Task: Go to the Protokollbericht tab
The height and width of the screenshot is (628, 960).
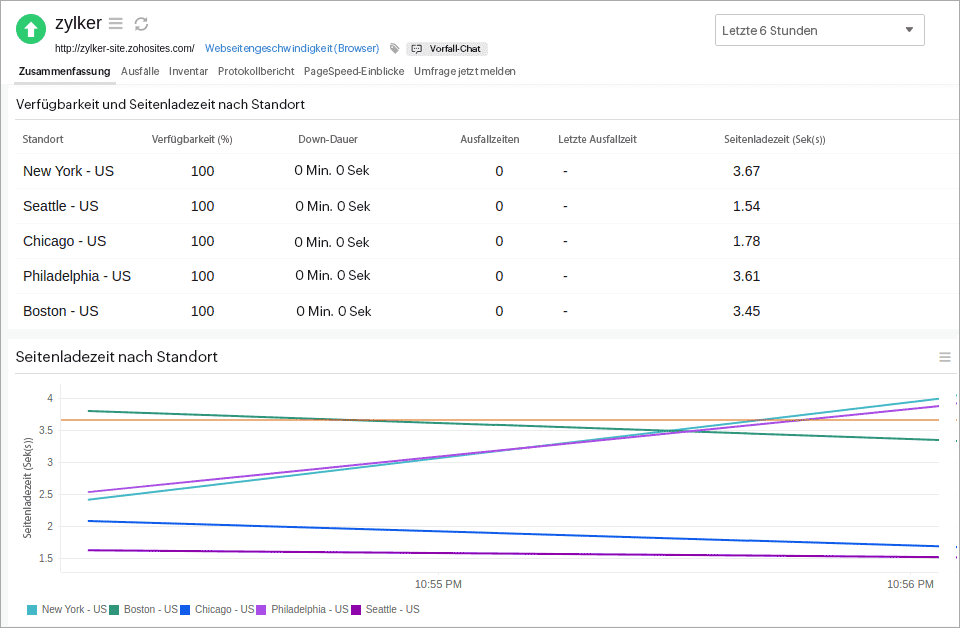Action: point(256,71)
